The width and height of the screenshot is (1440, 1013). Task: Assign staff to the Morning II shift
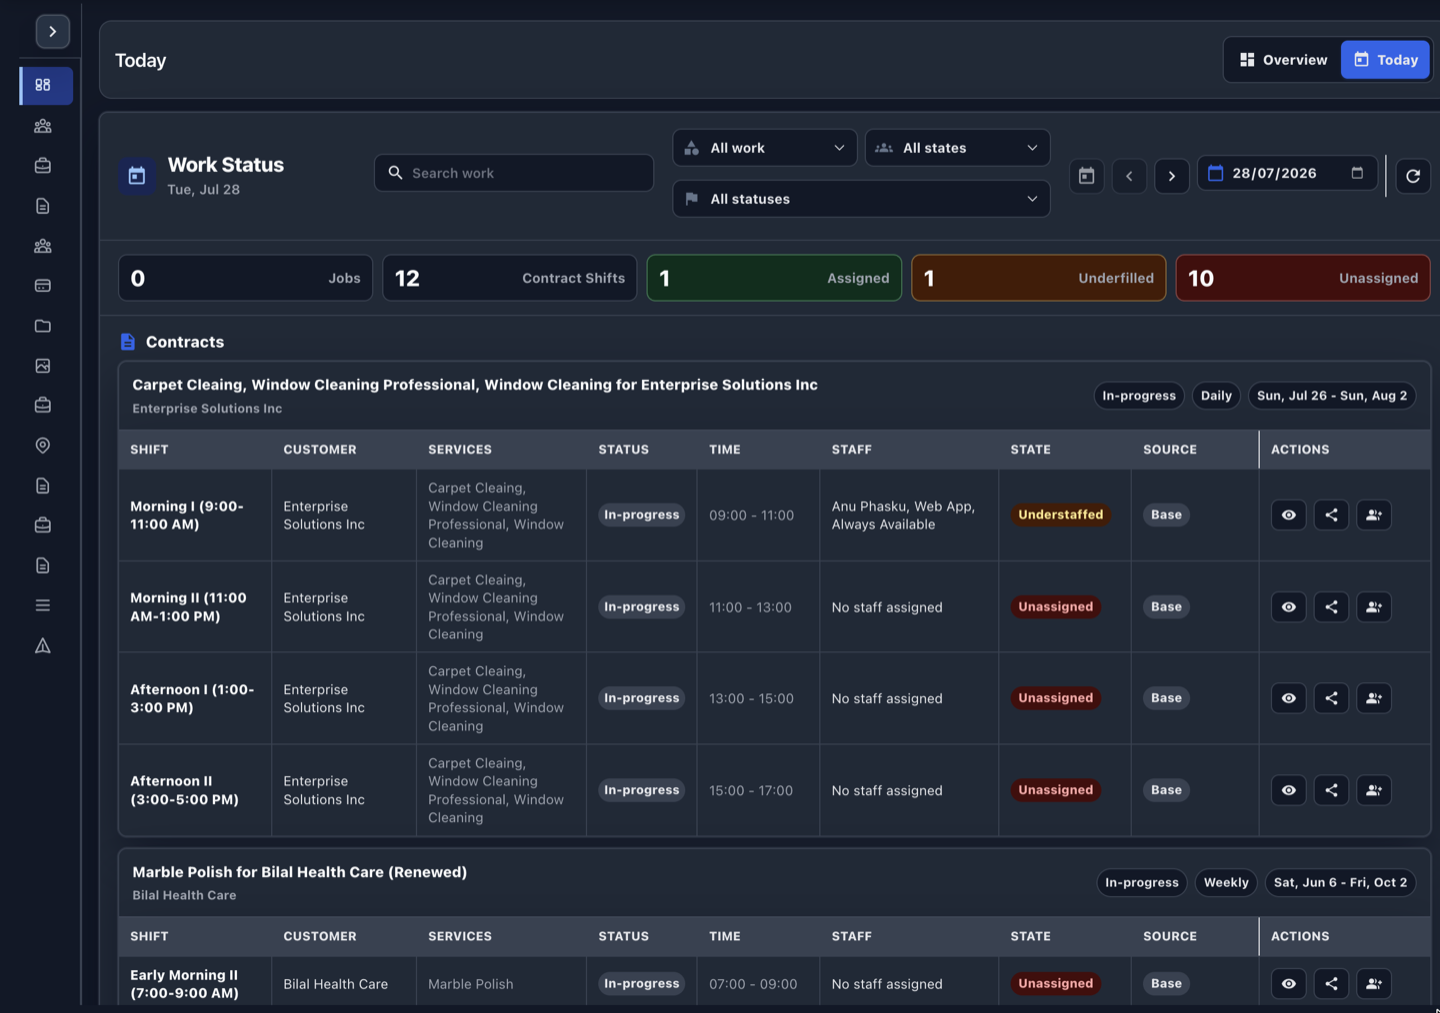1374,607
